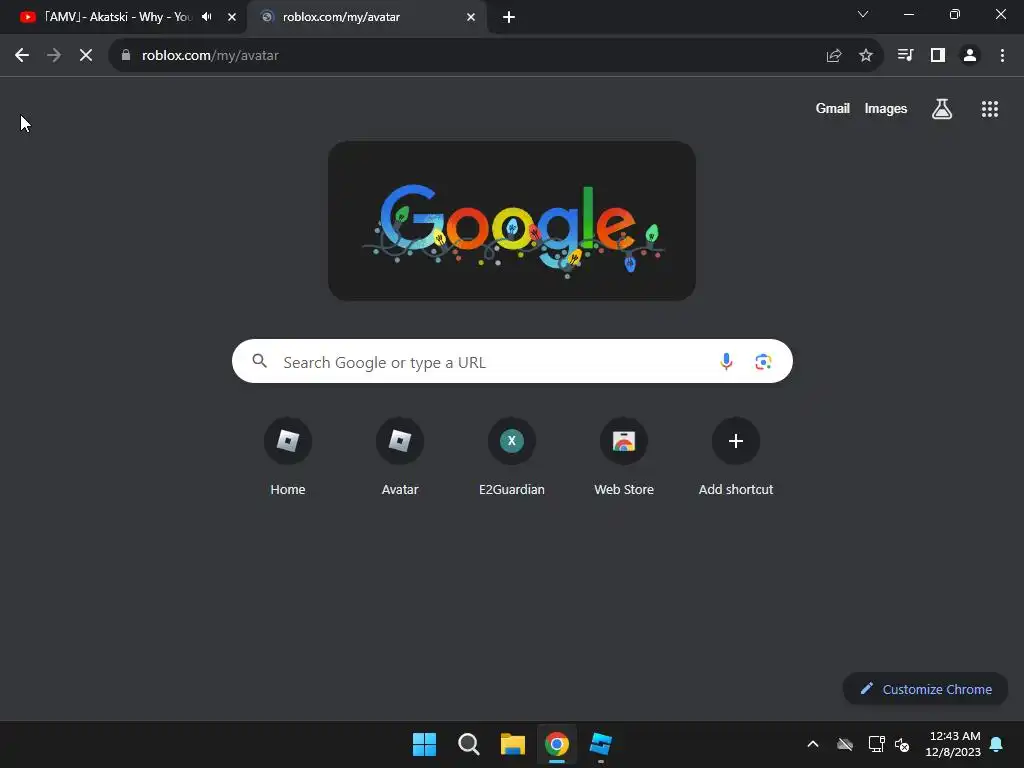Open the tab search dropdown arrow
Screen dimensions: 1024x768
863,14
